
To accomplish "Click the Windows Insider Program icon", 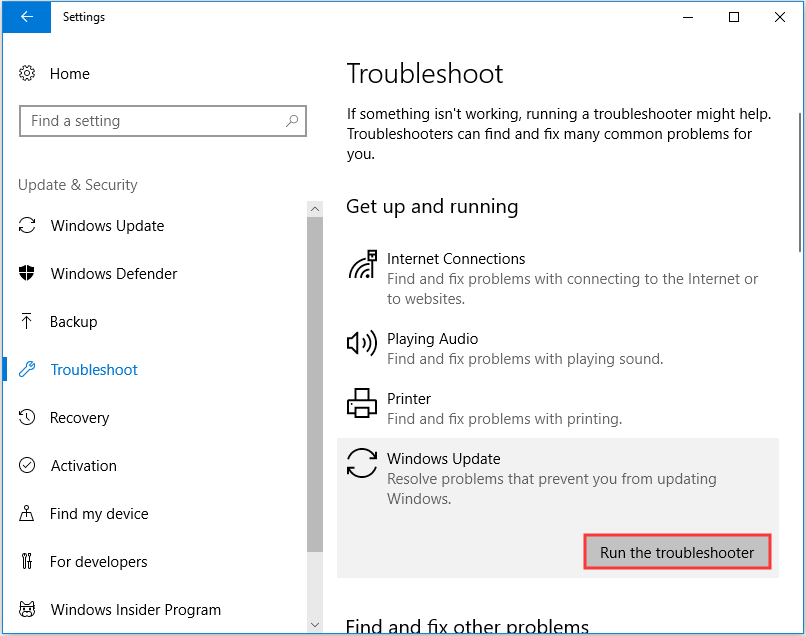I will click(x=29, y=609).
